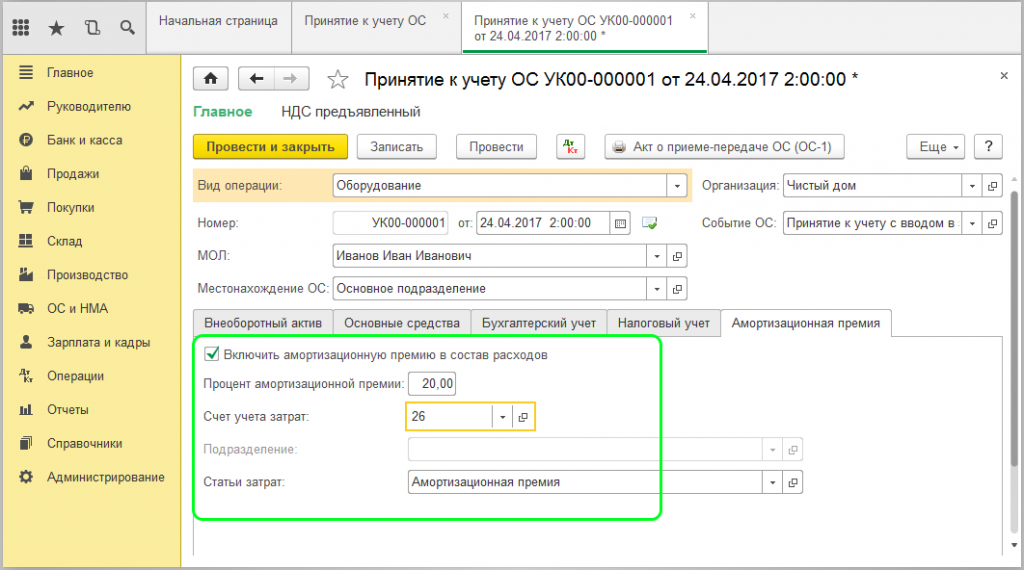Open calendar picker next to date field
The image size is (1024, 570).
coord(620,223)
